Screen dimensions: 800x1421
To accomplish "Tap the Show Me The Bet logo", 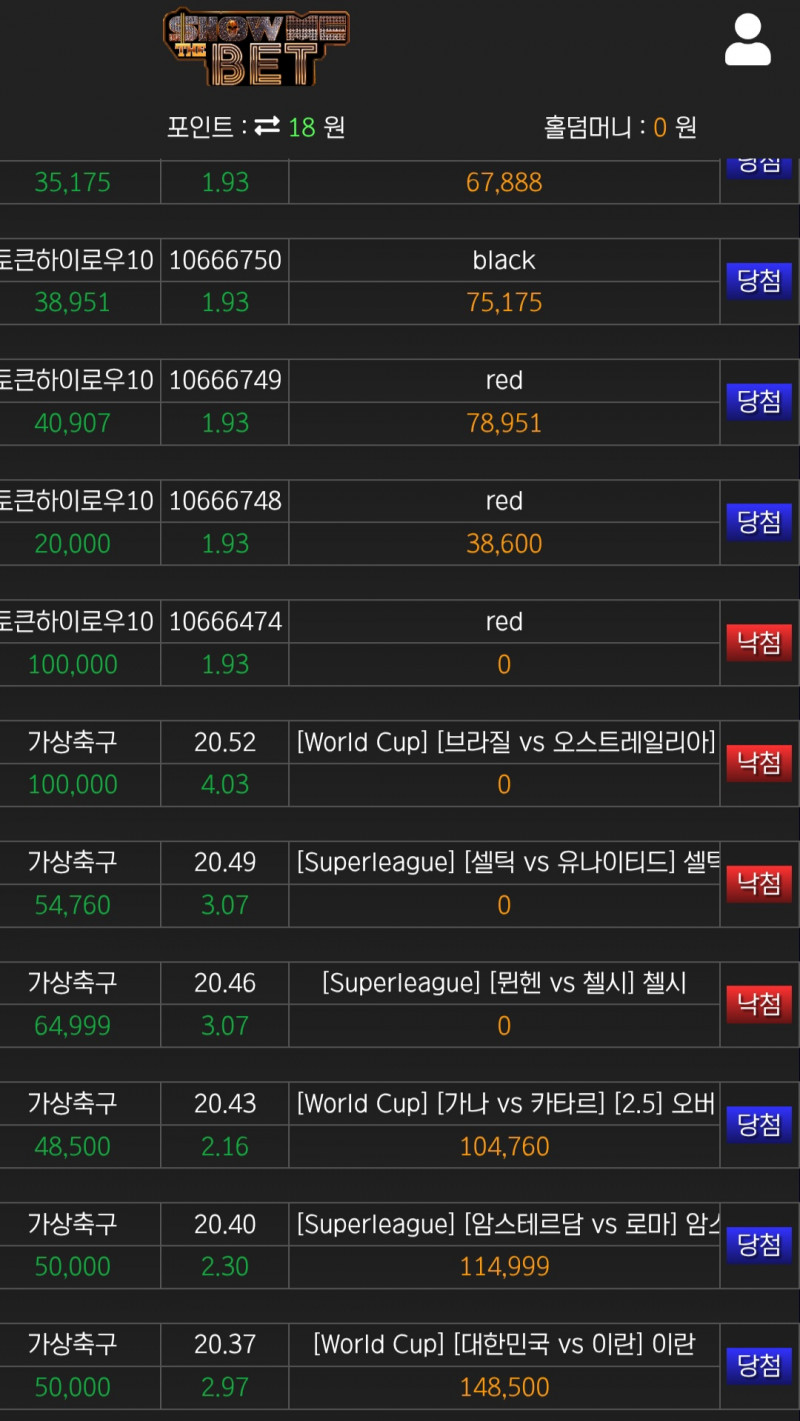I will pyautogui.click(x=256, y=47).
